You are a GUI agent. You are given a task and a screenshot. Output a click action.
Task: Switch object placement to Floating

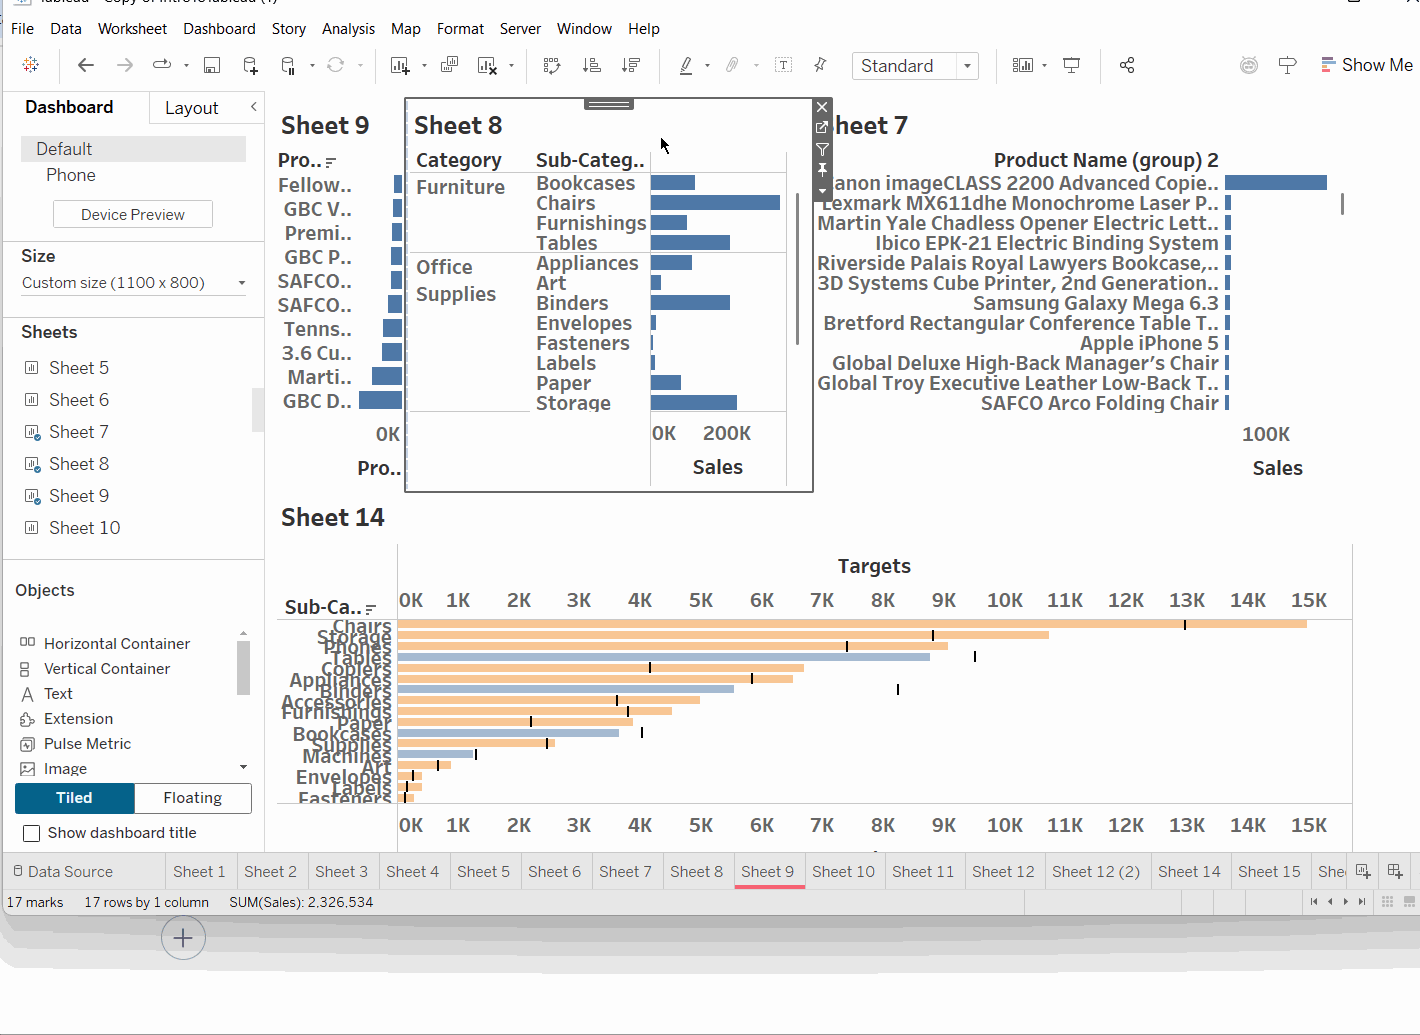click(192, 798)
